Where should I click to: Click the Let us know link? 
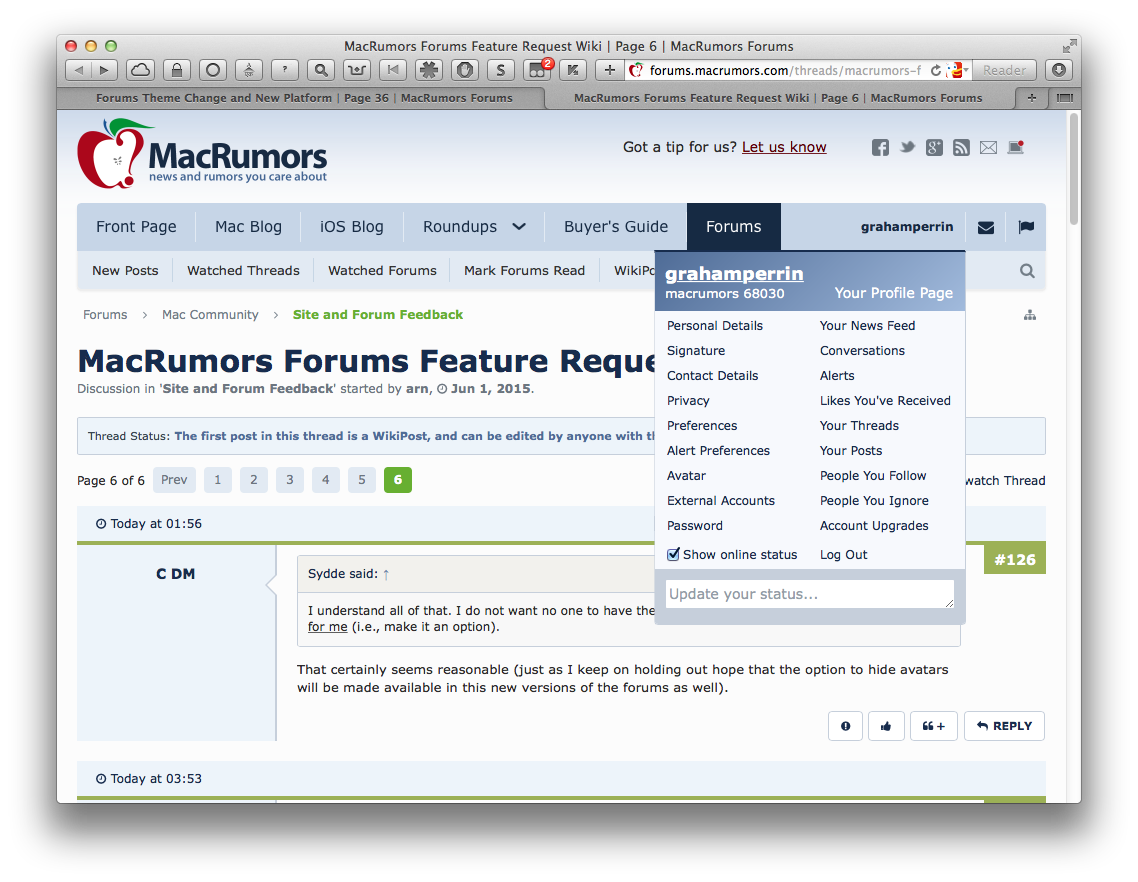pyautogui.click(x=784, y=147)
